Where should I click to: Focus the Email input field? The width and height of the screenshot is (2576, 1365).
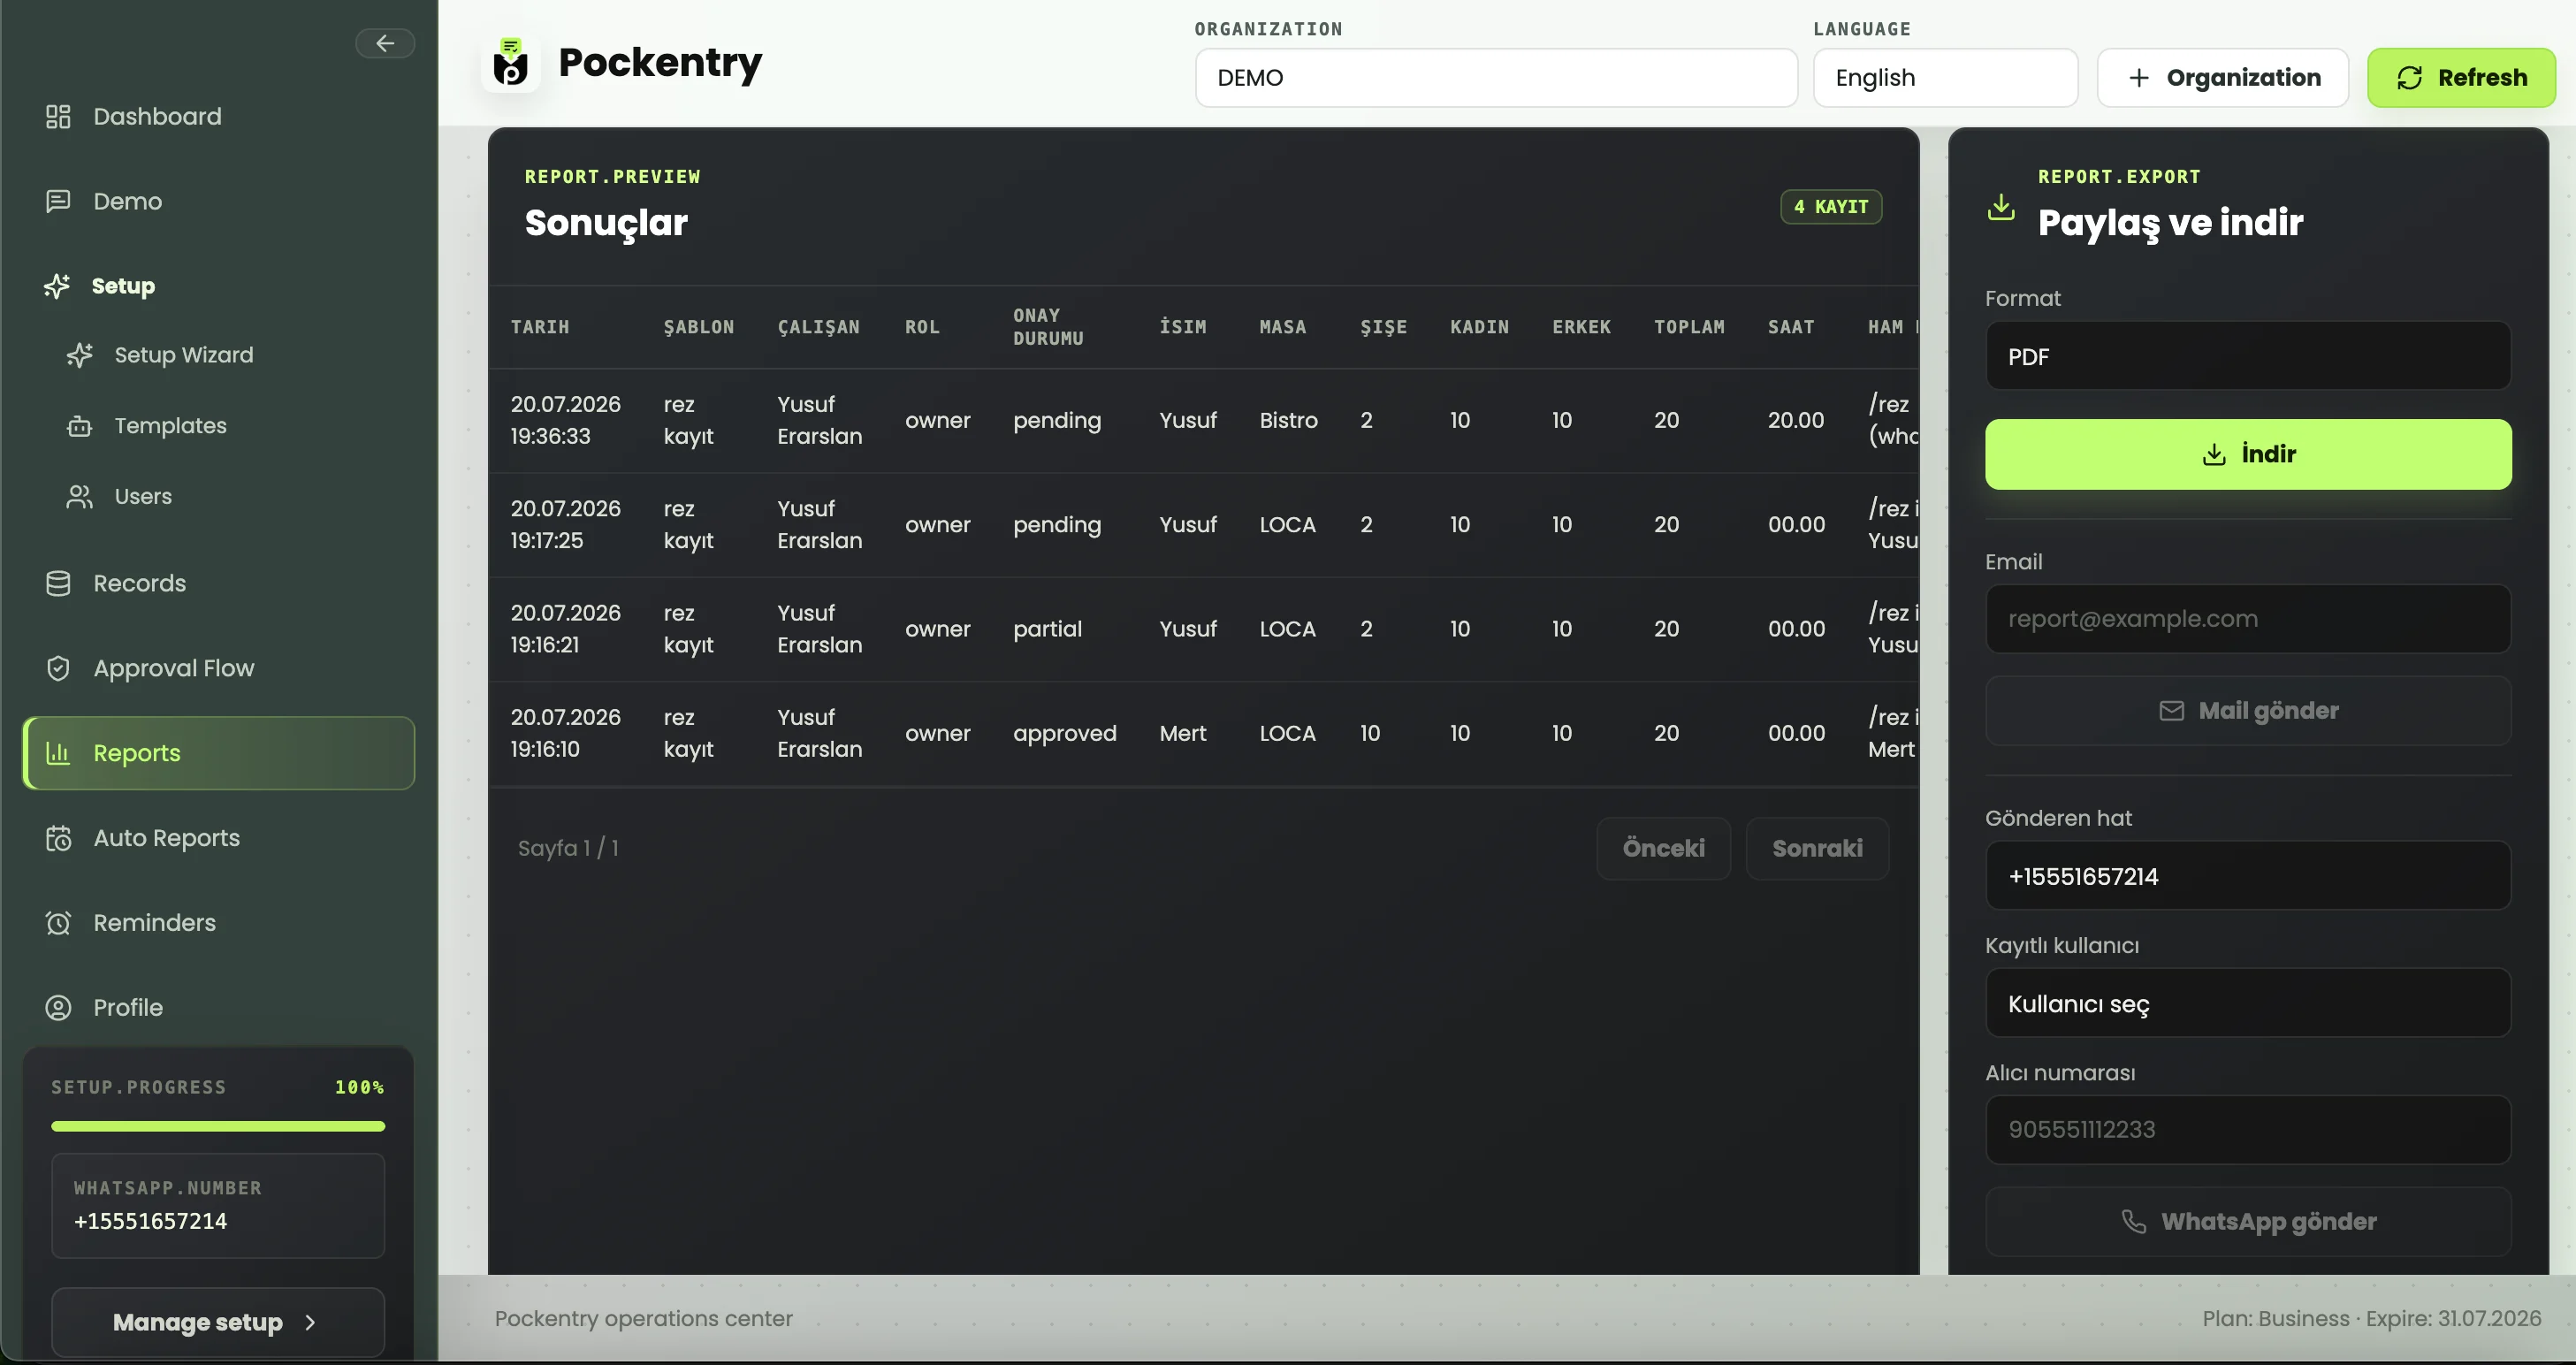point(2247,619)
